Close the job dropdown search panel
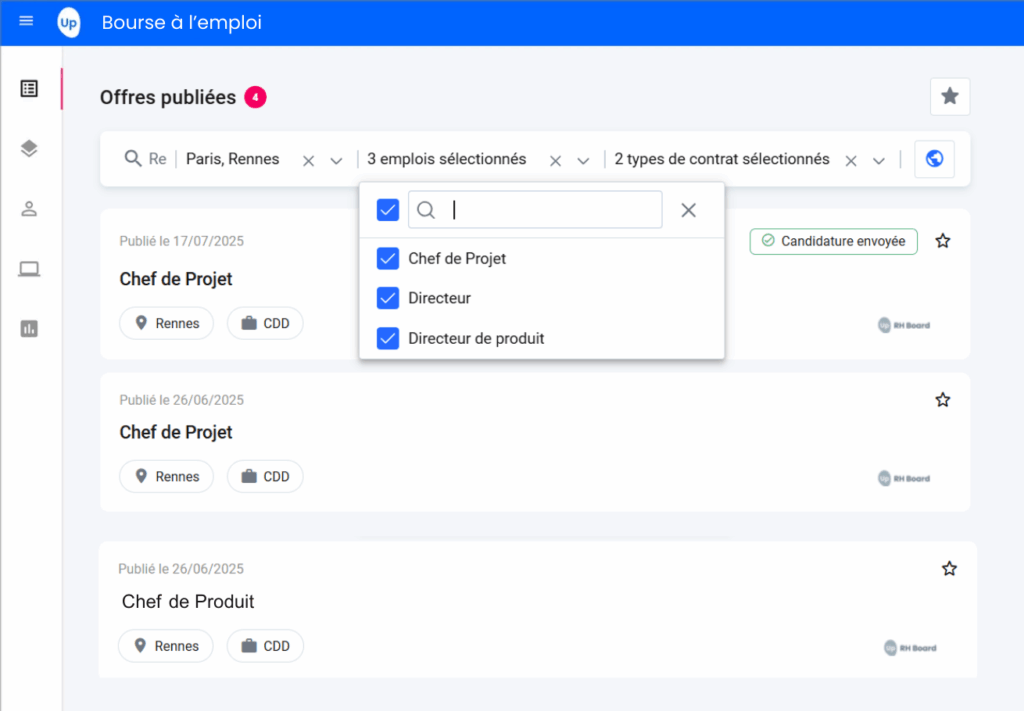This screenshot has height=711, width=1024. (688, 210)
